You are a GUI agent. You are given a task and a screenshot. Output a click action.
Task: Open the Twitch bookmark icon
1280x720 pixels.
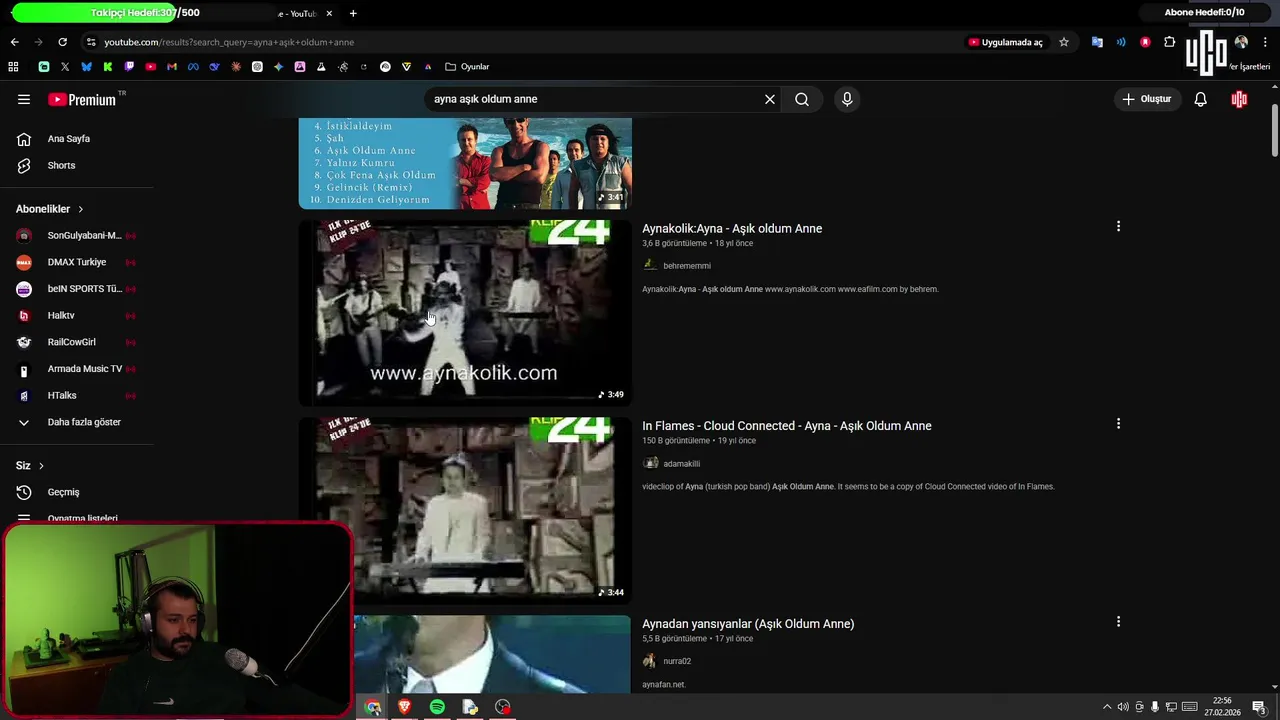pyautogui.click(x=129, y=66)
